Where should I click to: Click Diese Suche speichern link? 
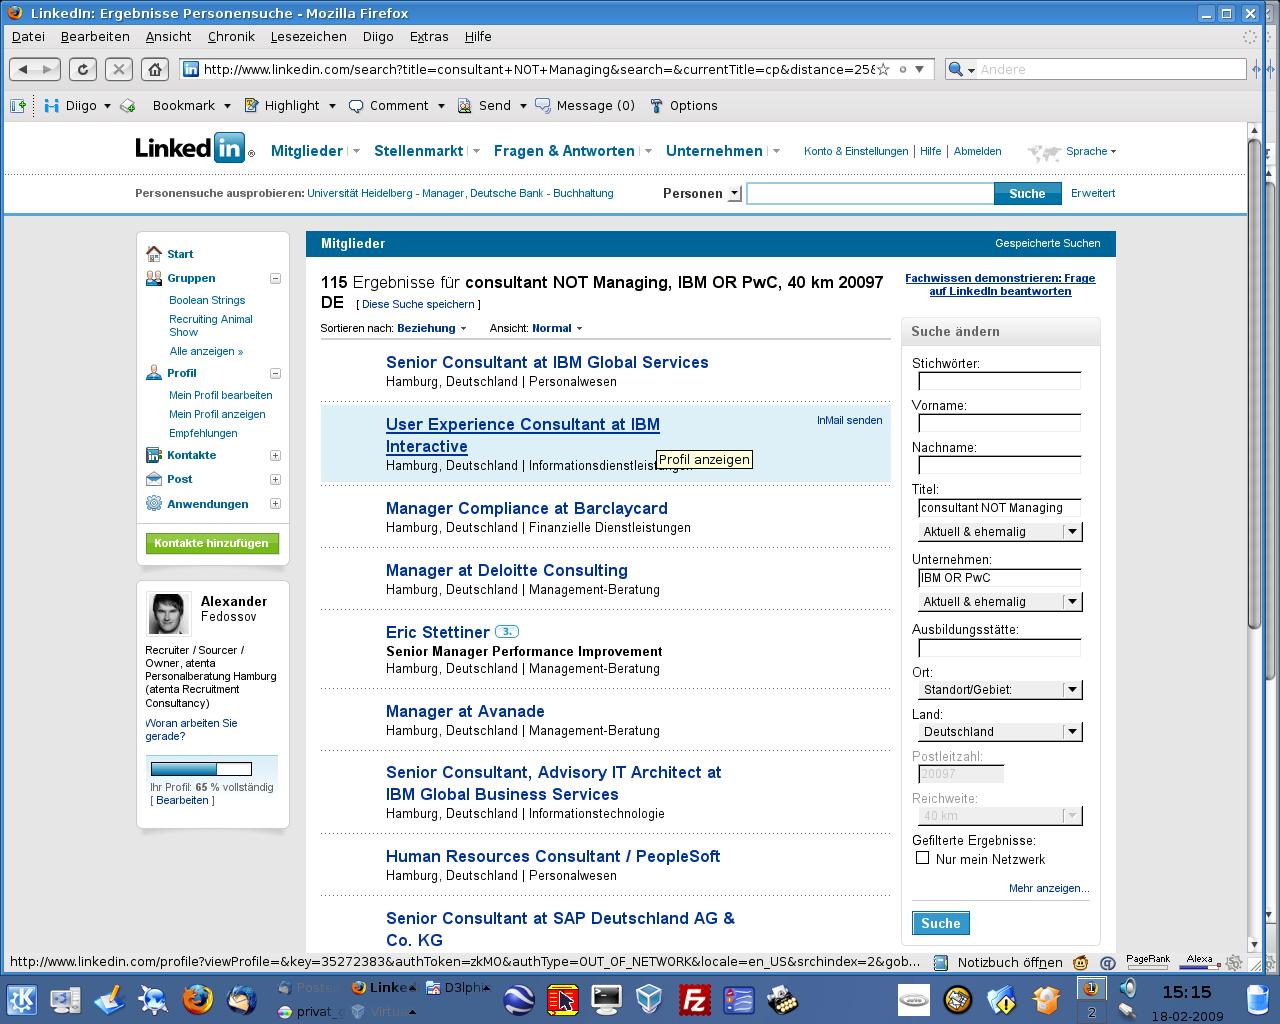click(x=418, y=304)
